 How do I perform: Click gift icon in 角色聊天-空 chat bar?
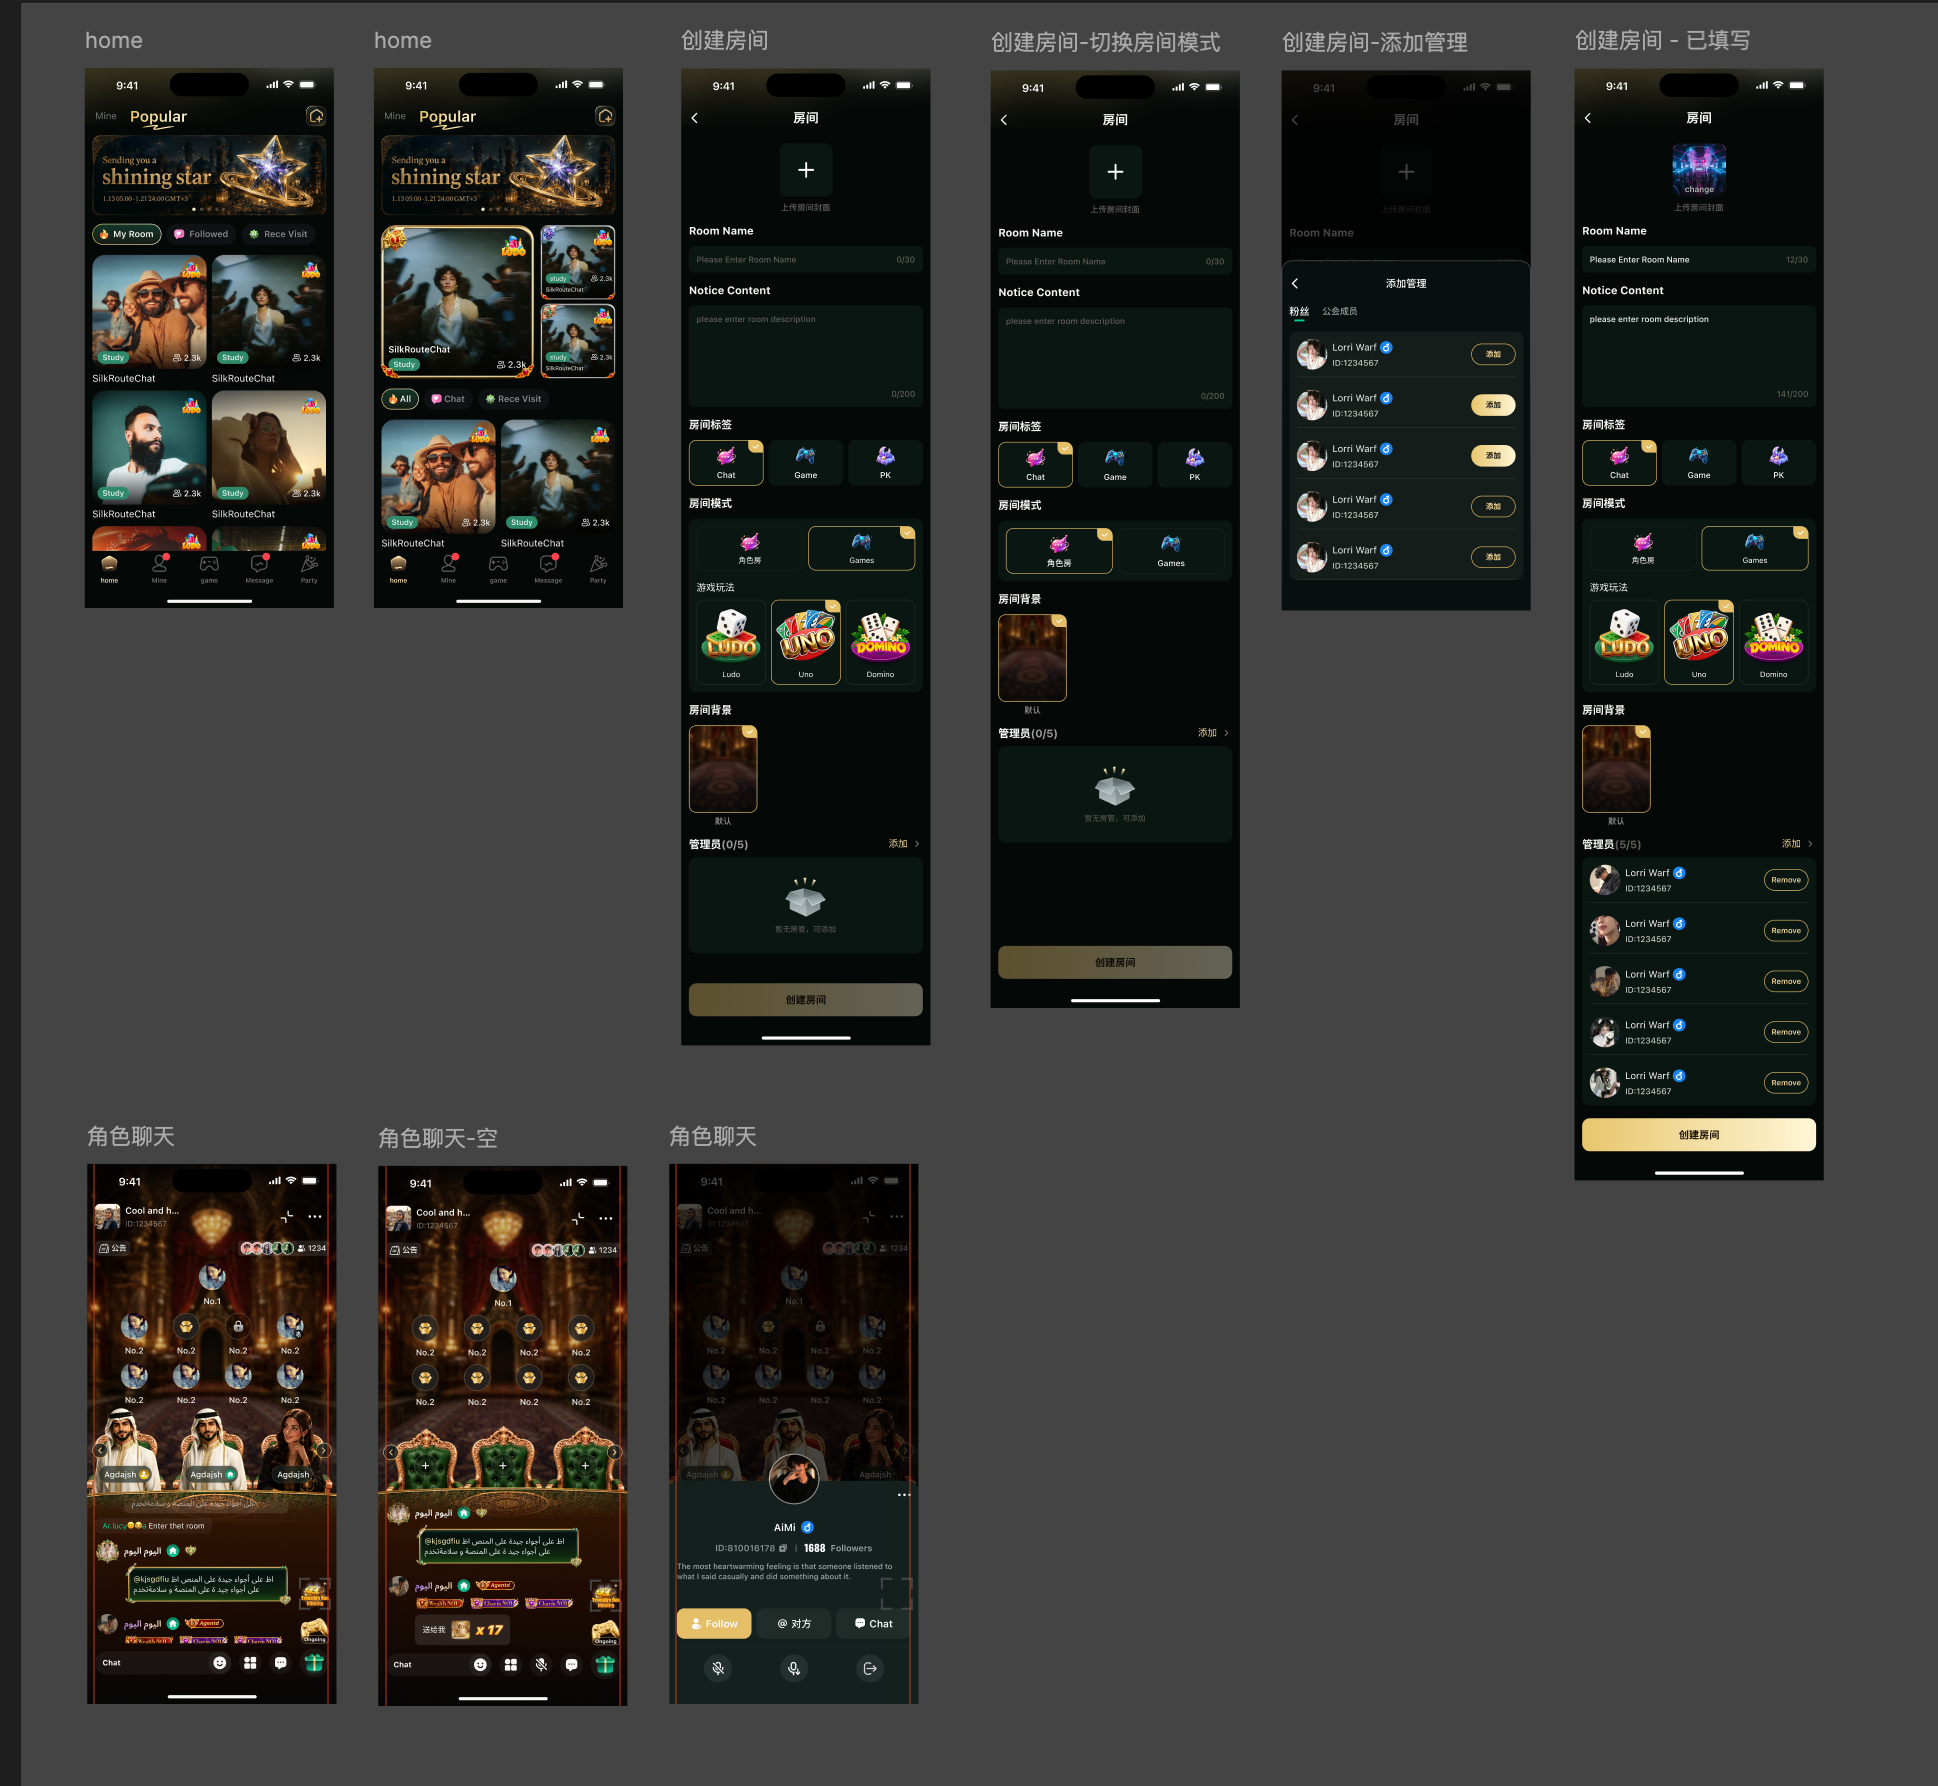605,1664
